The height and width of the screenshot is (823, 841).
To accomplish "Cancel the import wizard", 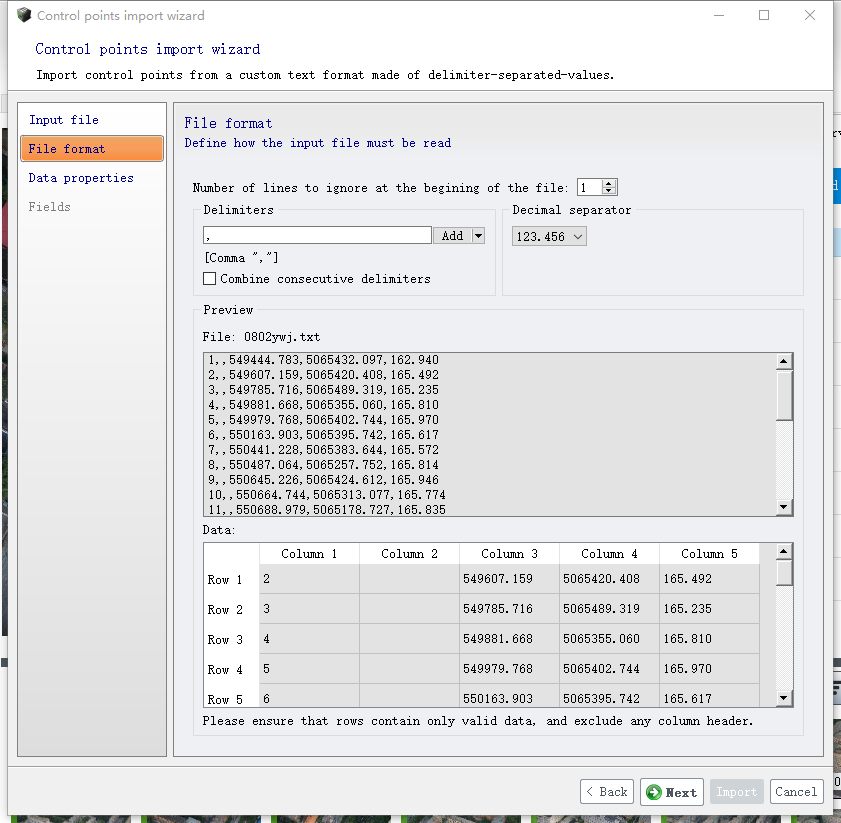I will [x=796, y=792].
